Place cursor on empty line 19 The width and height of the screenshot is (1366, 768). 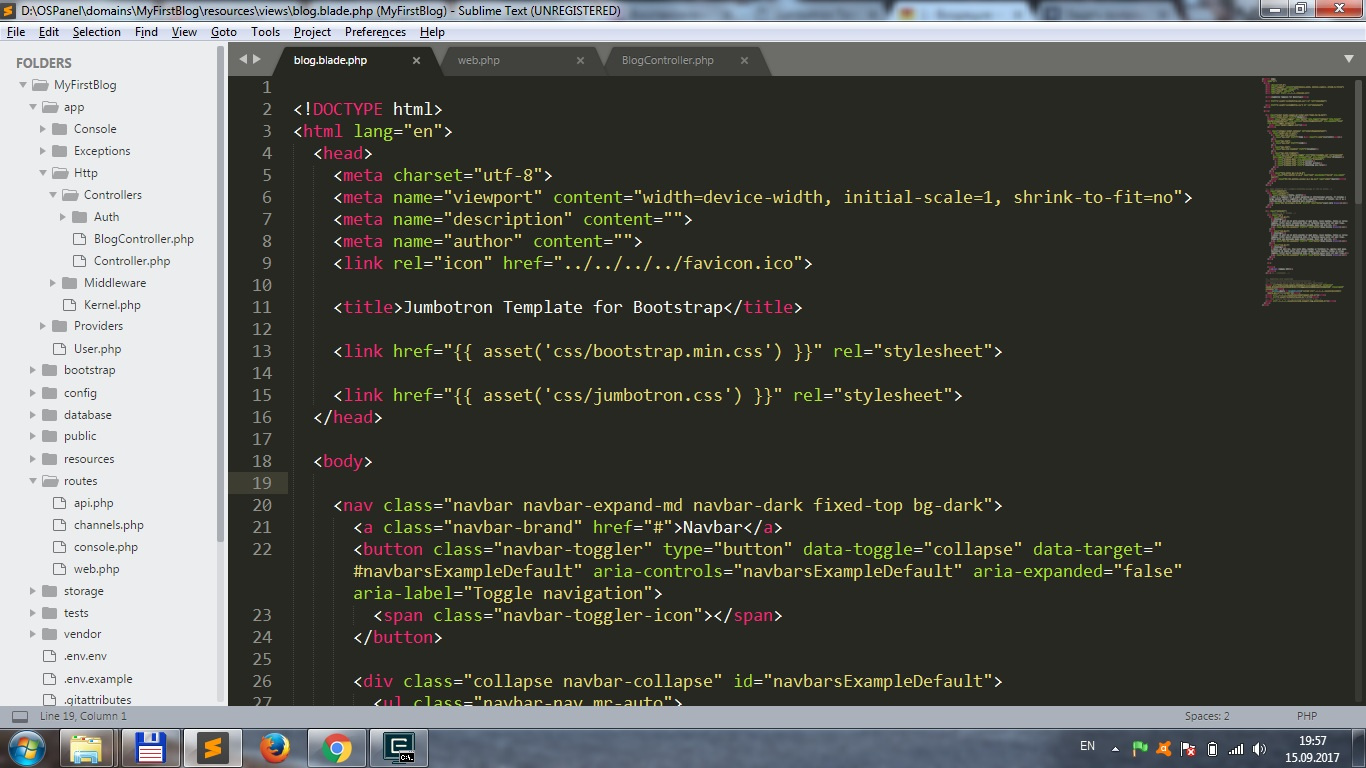pos(796,483)
